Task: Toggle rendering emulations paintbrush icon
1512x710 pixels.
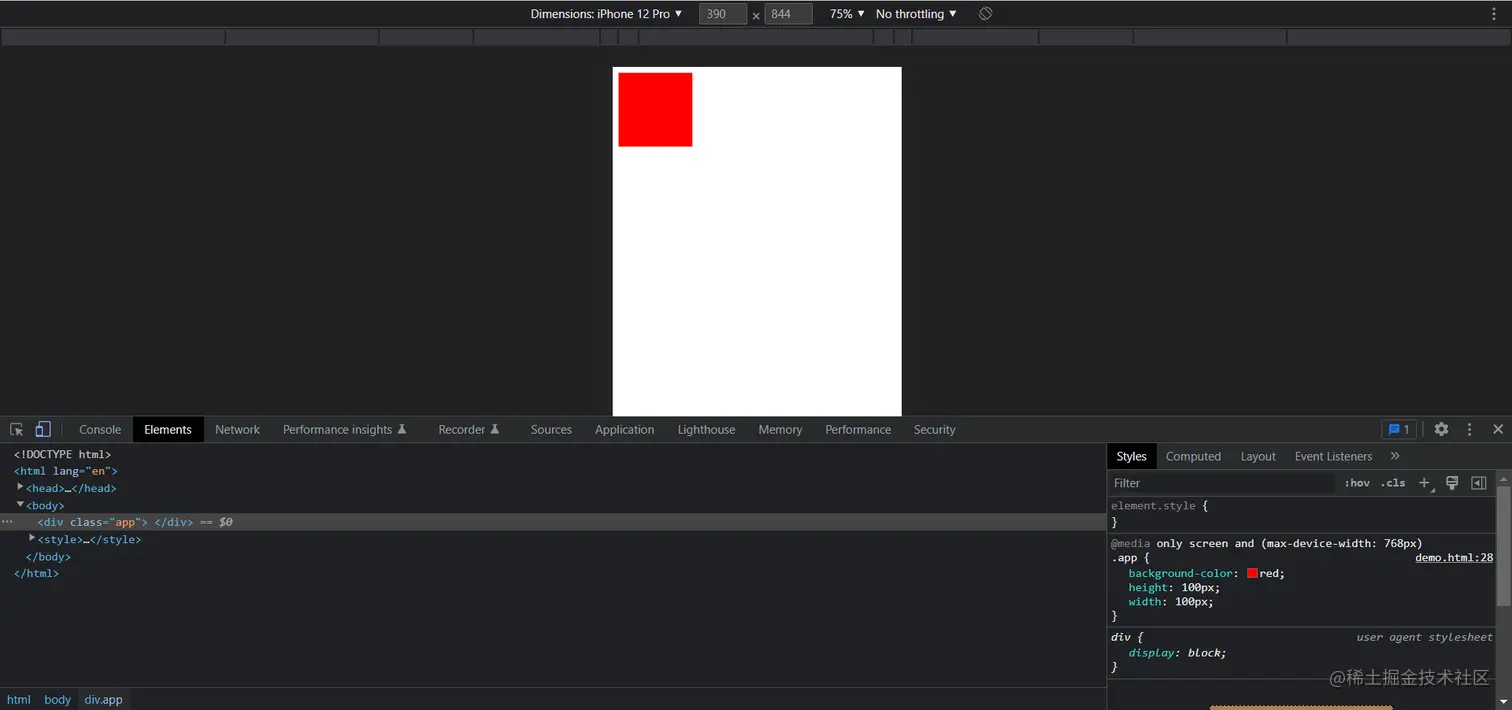Action: (x=1452, y=483)
